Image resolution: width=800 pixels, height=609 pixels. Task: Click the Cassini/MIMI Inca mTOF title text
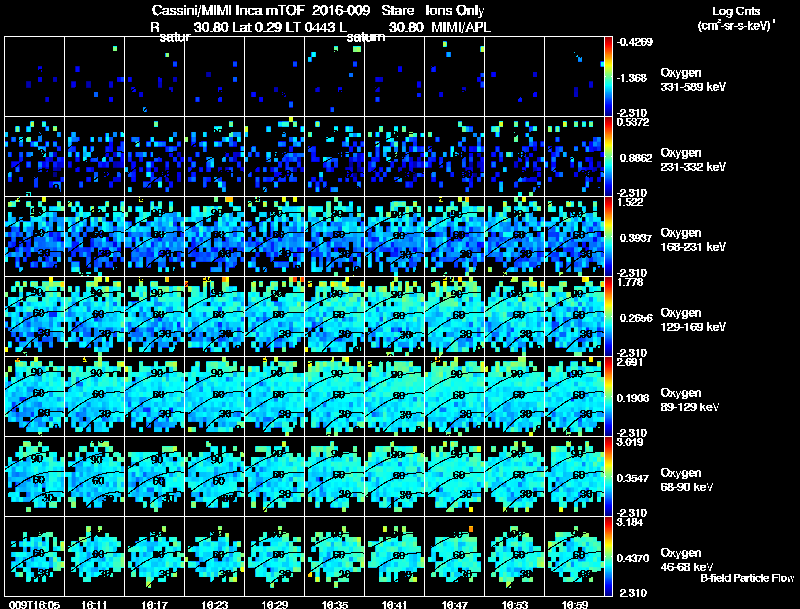(228, 10)
